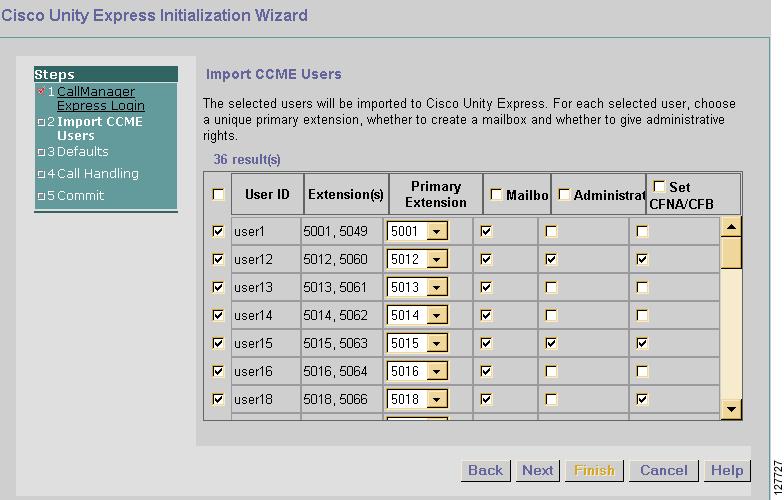This screenshot has width=784, height=500.
Task: Uncheck import checkbox for user12
Action: (218, 259)
